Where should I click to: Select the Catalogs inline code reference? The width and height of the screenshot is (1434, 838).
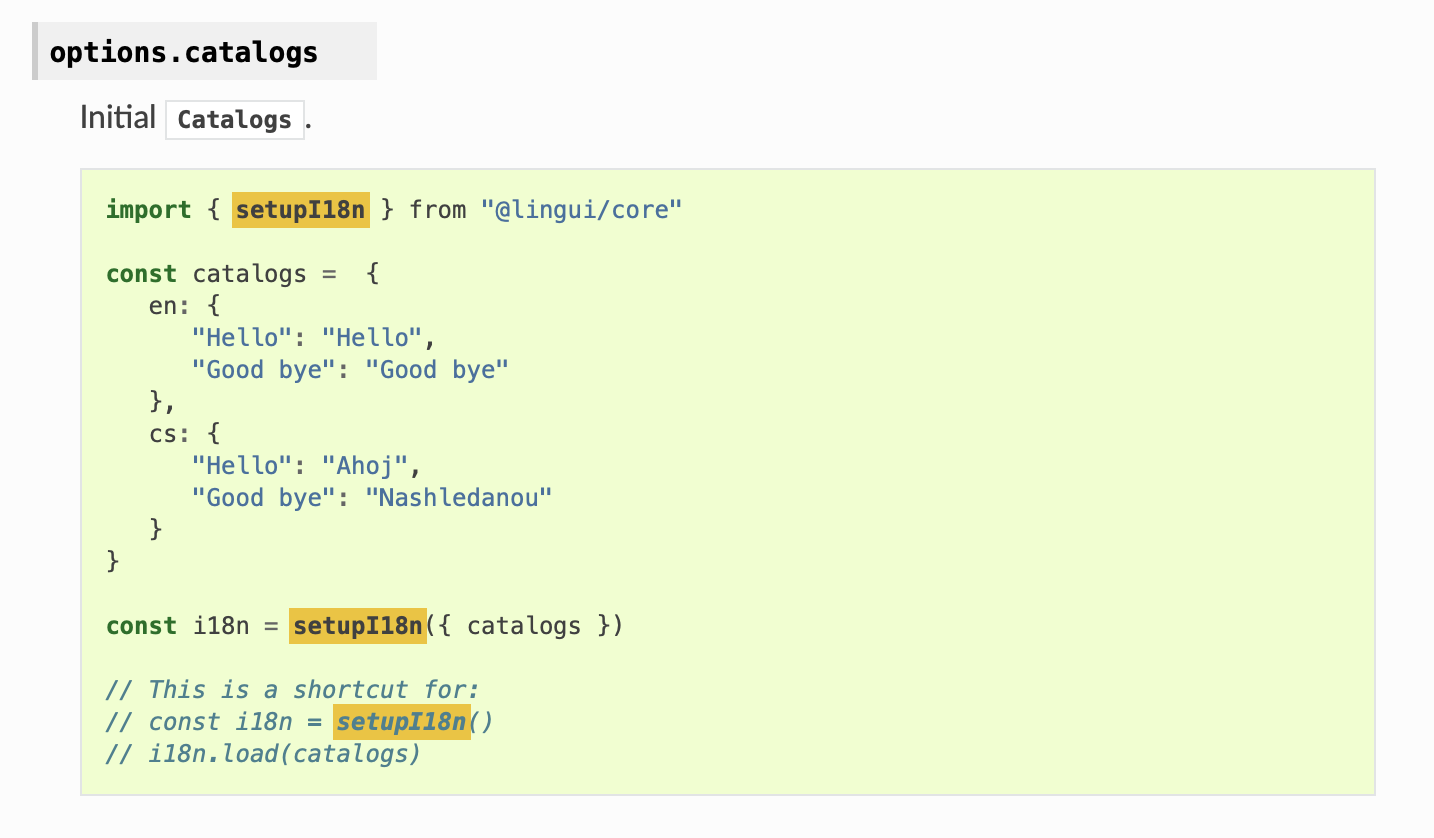(x=233, y=119)
